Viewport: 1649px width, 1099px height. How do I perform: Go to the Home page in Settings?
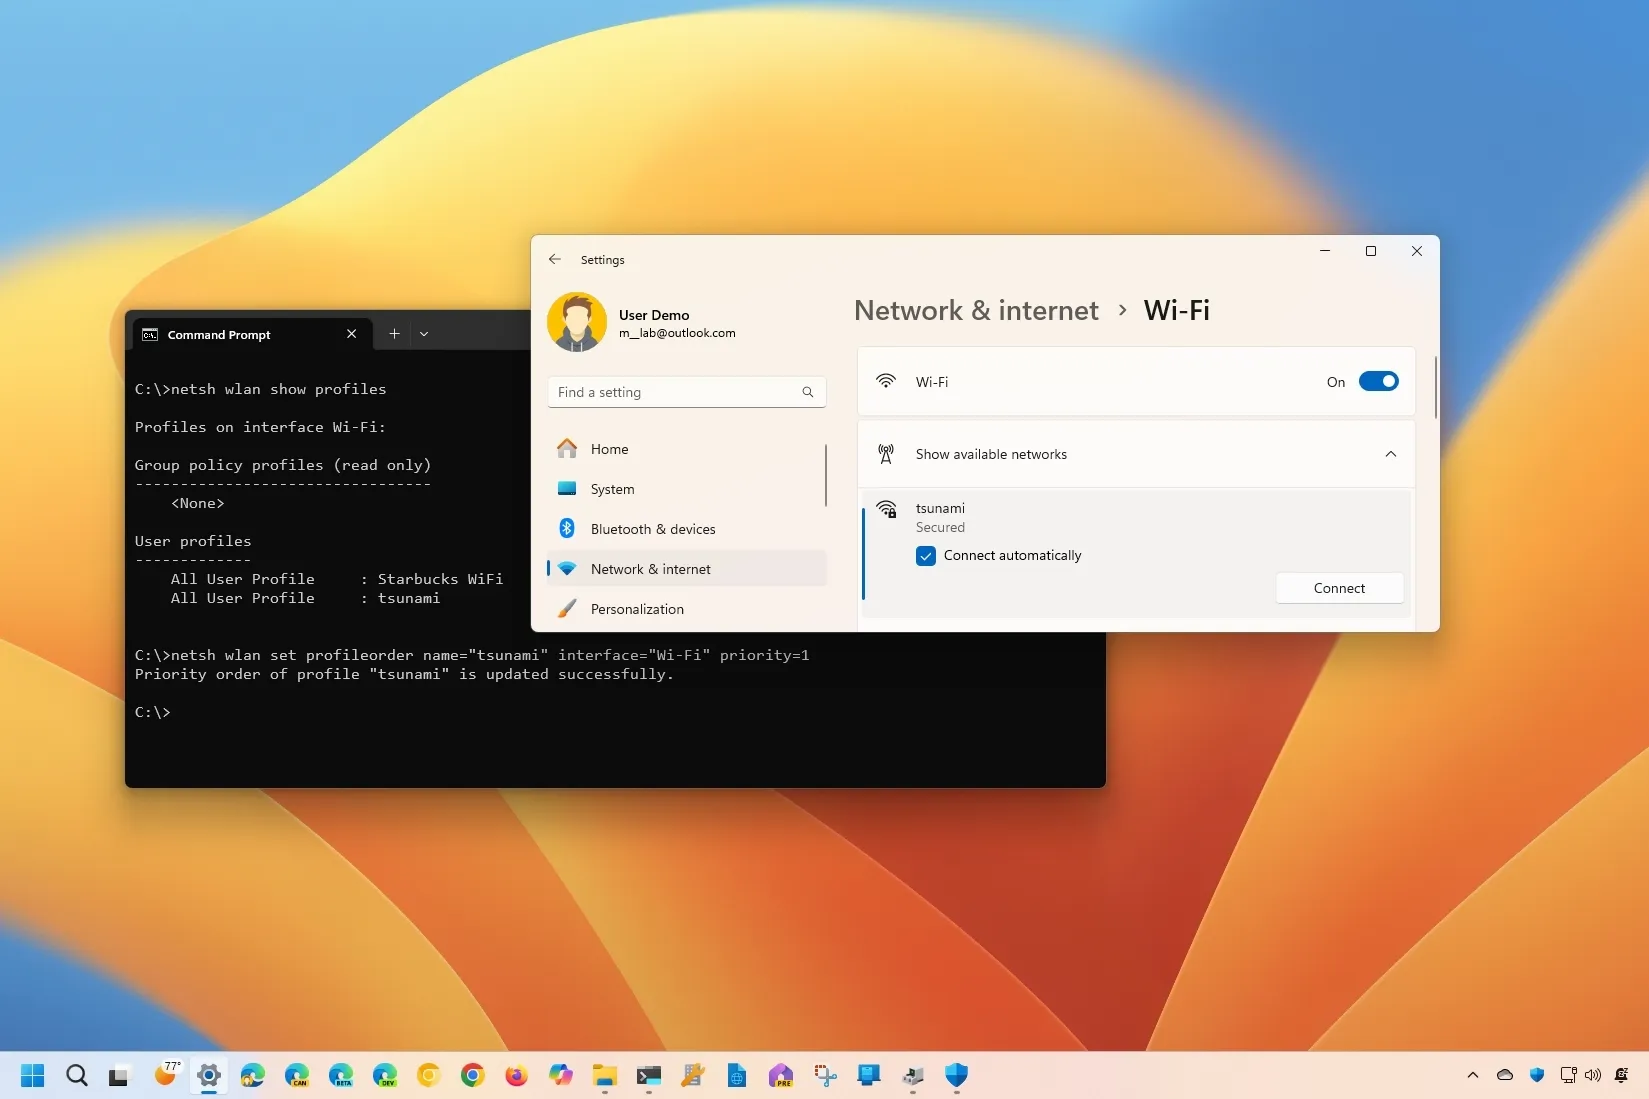(609, 449)
